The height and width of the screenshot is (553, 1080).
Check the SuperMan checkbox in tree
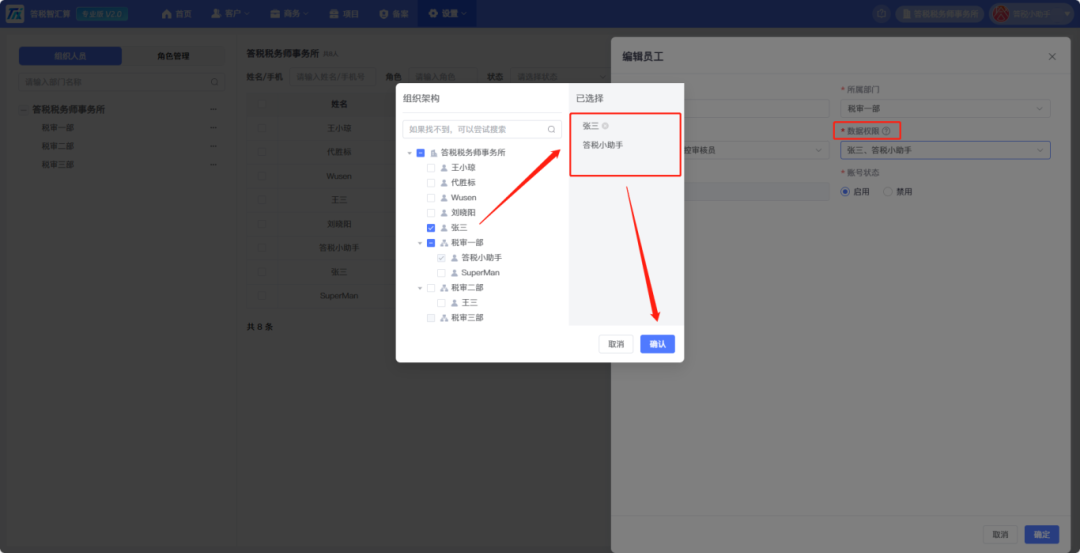click(x=442, y=273)
